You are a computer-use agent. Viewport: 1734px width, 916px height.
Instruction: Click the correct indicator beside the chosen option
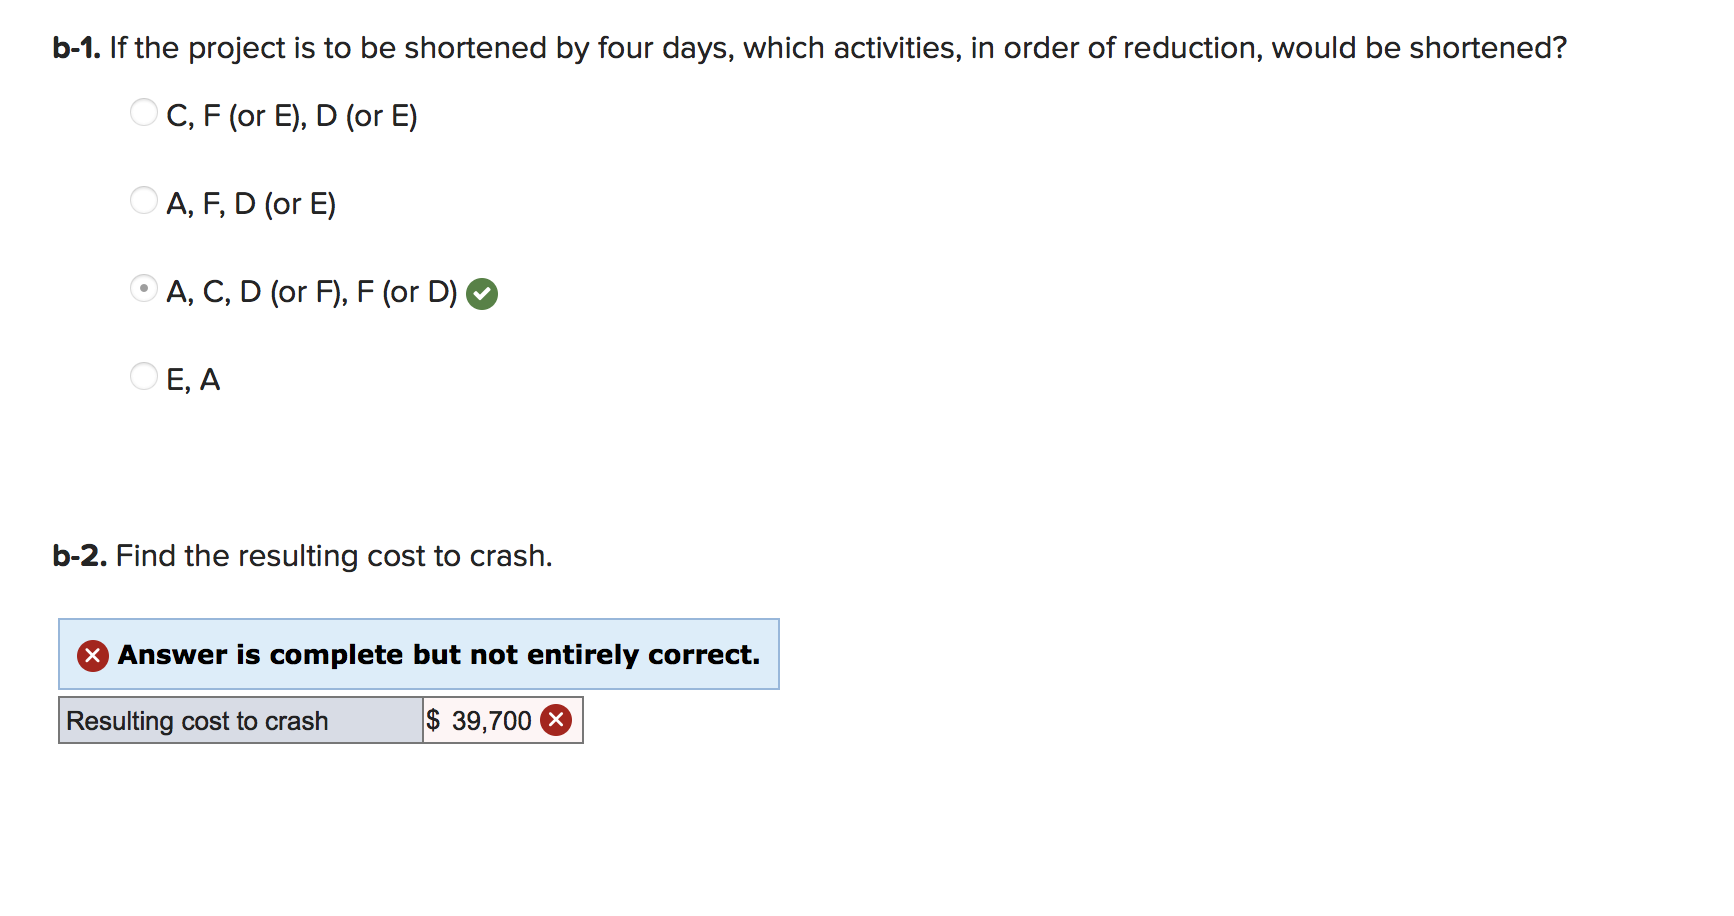pos(482,293)
